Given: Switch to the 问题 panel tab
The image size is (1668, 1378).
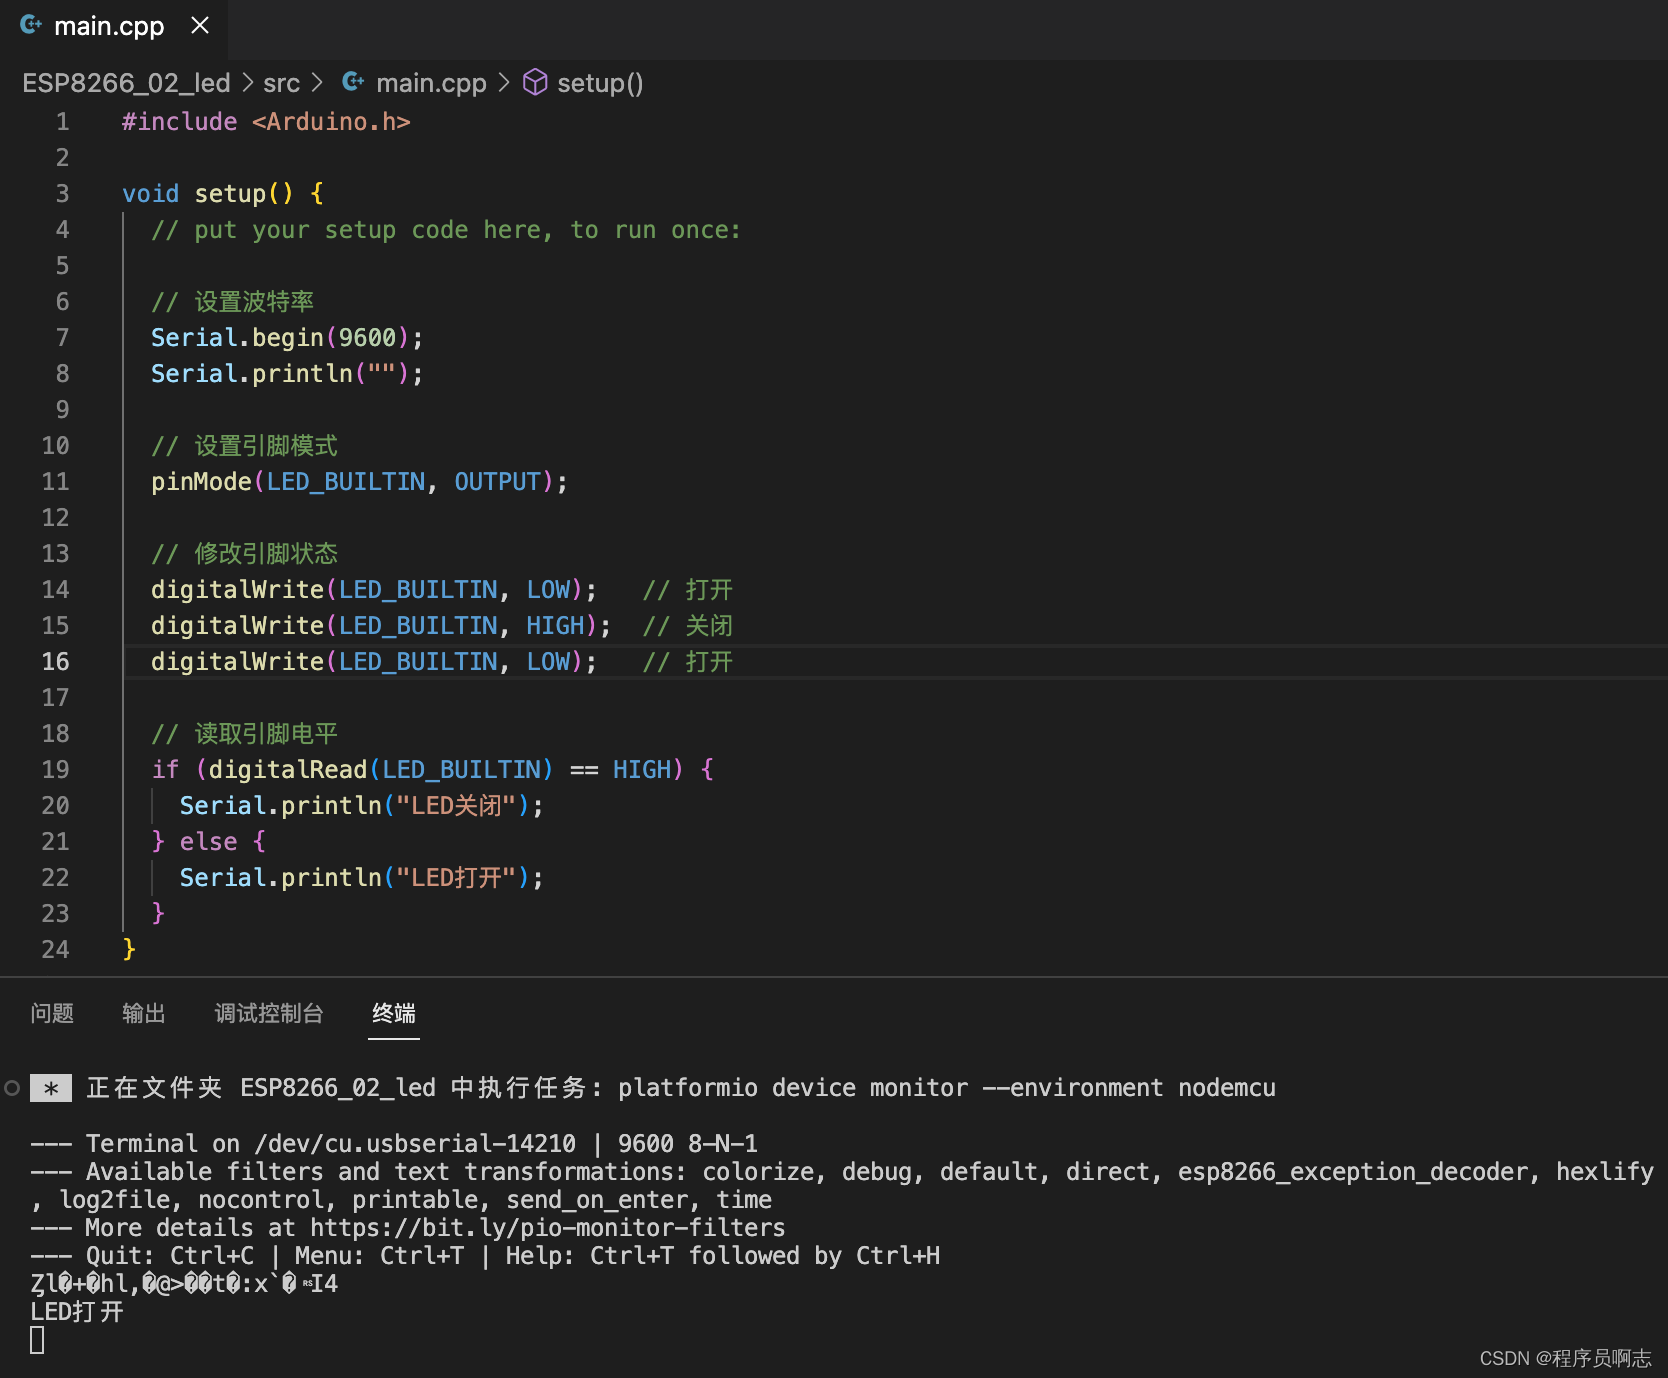Looking at the screenshot, I should pos(52,1013).
